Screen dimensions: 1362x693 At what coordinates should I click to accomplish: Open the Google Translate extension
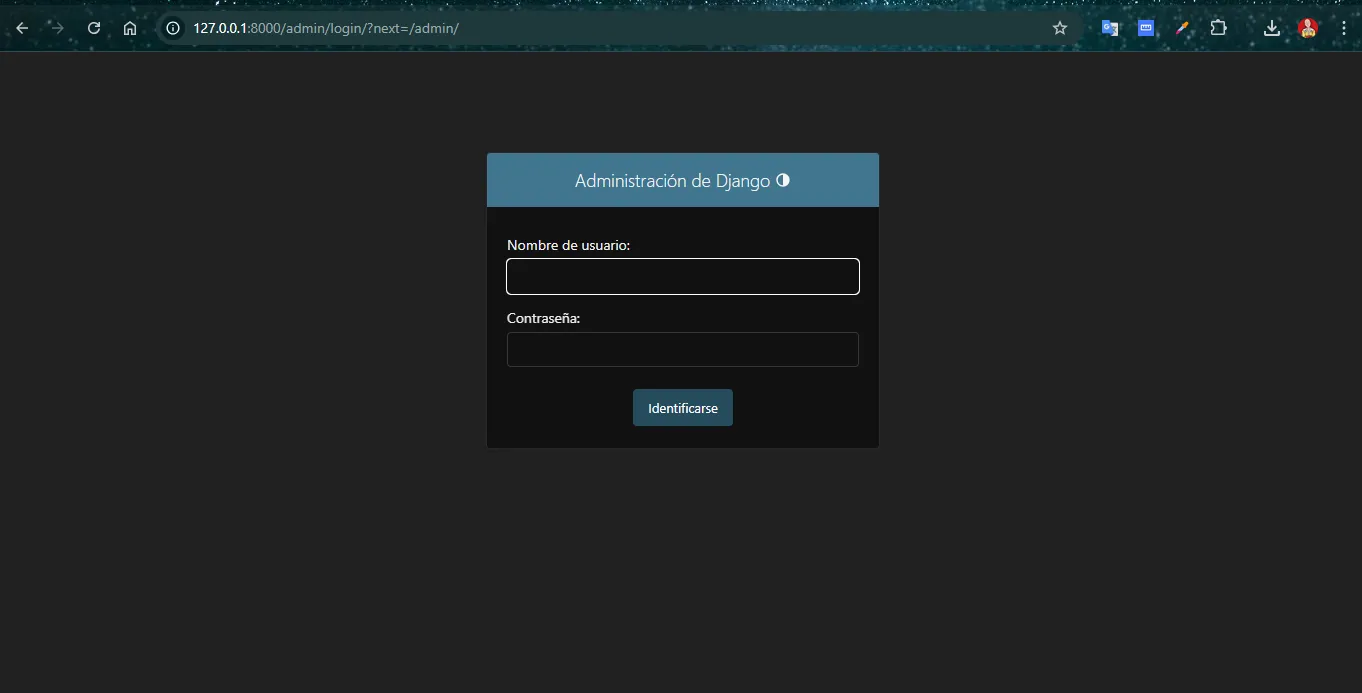(1110, 28)
